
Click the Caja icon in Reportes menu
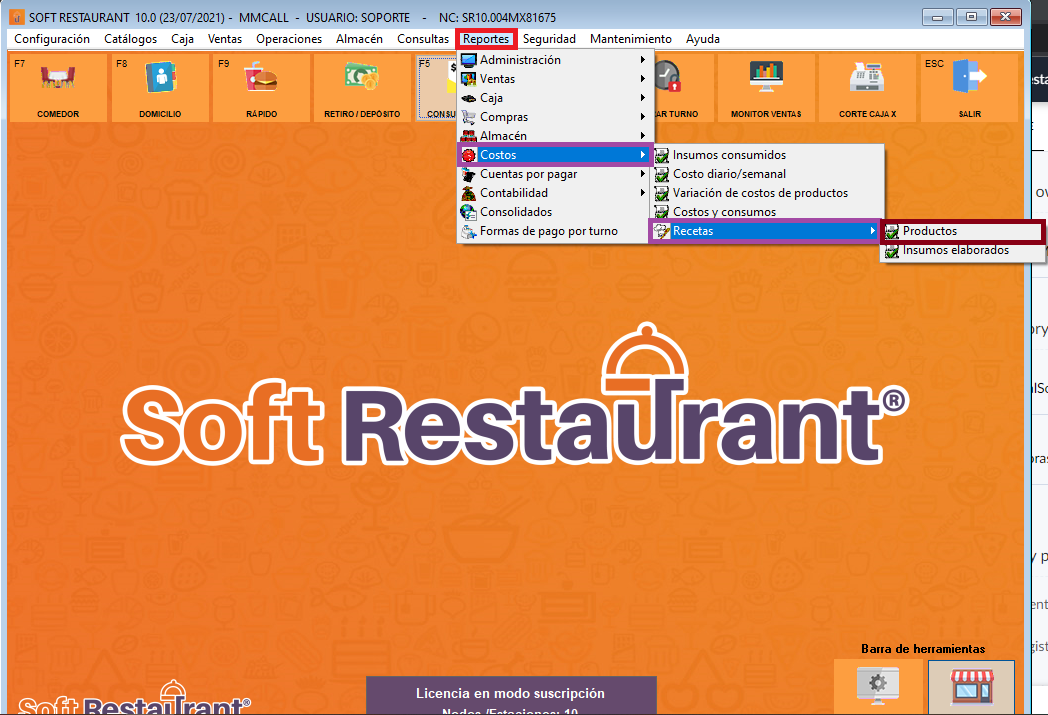[469, 98]
